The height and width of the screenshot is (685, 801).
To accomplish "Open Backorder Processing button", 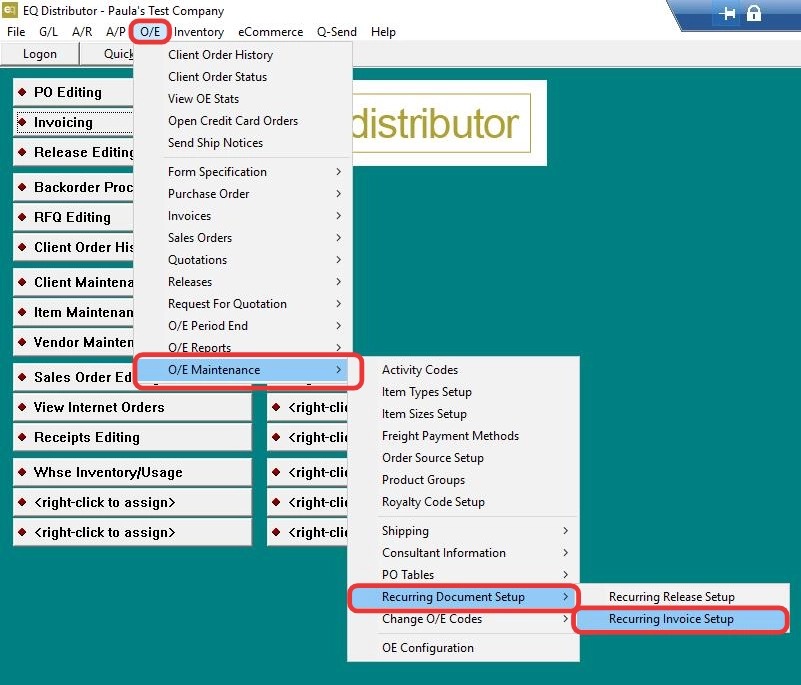I will click(x=73, y=187).
